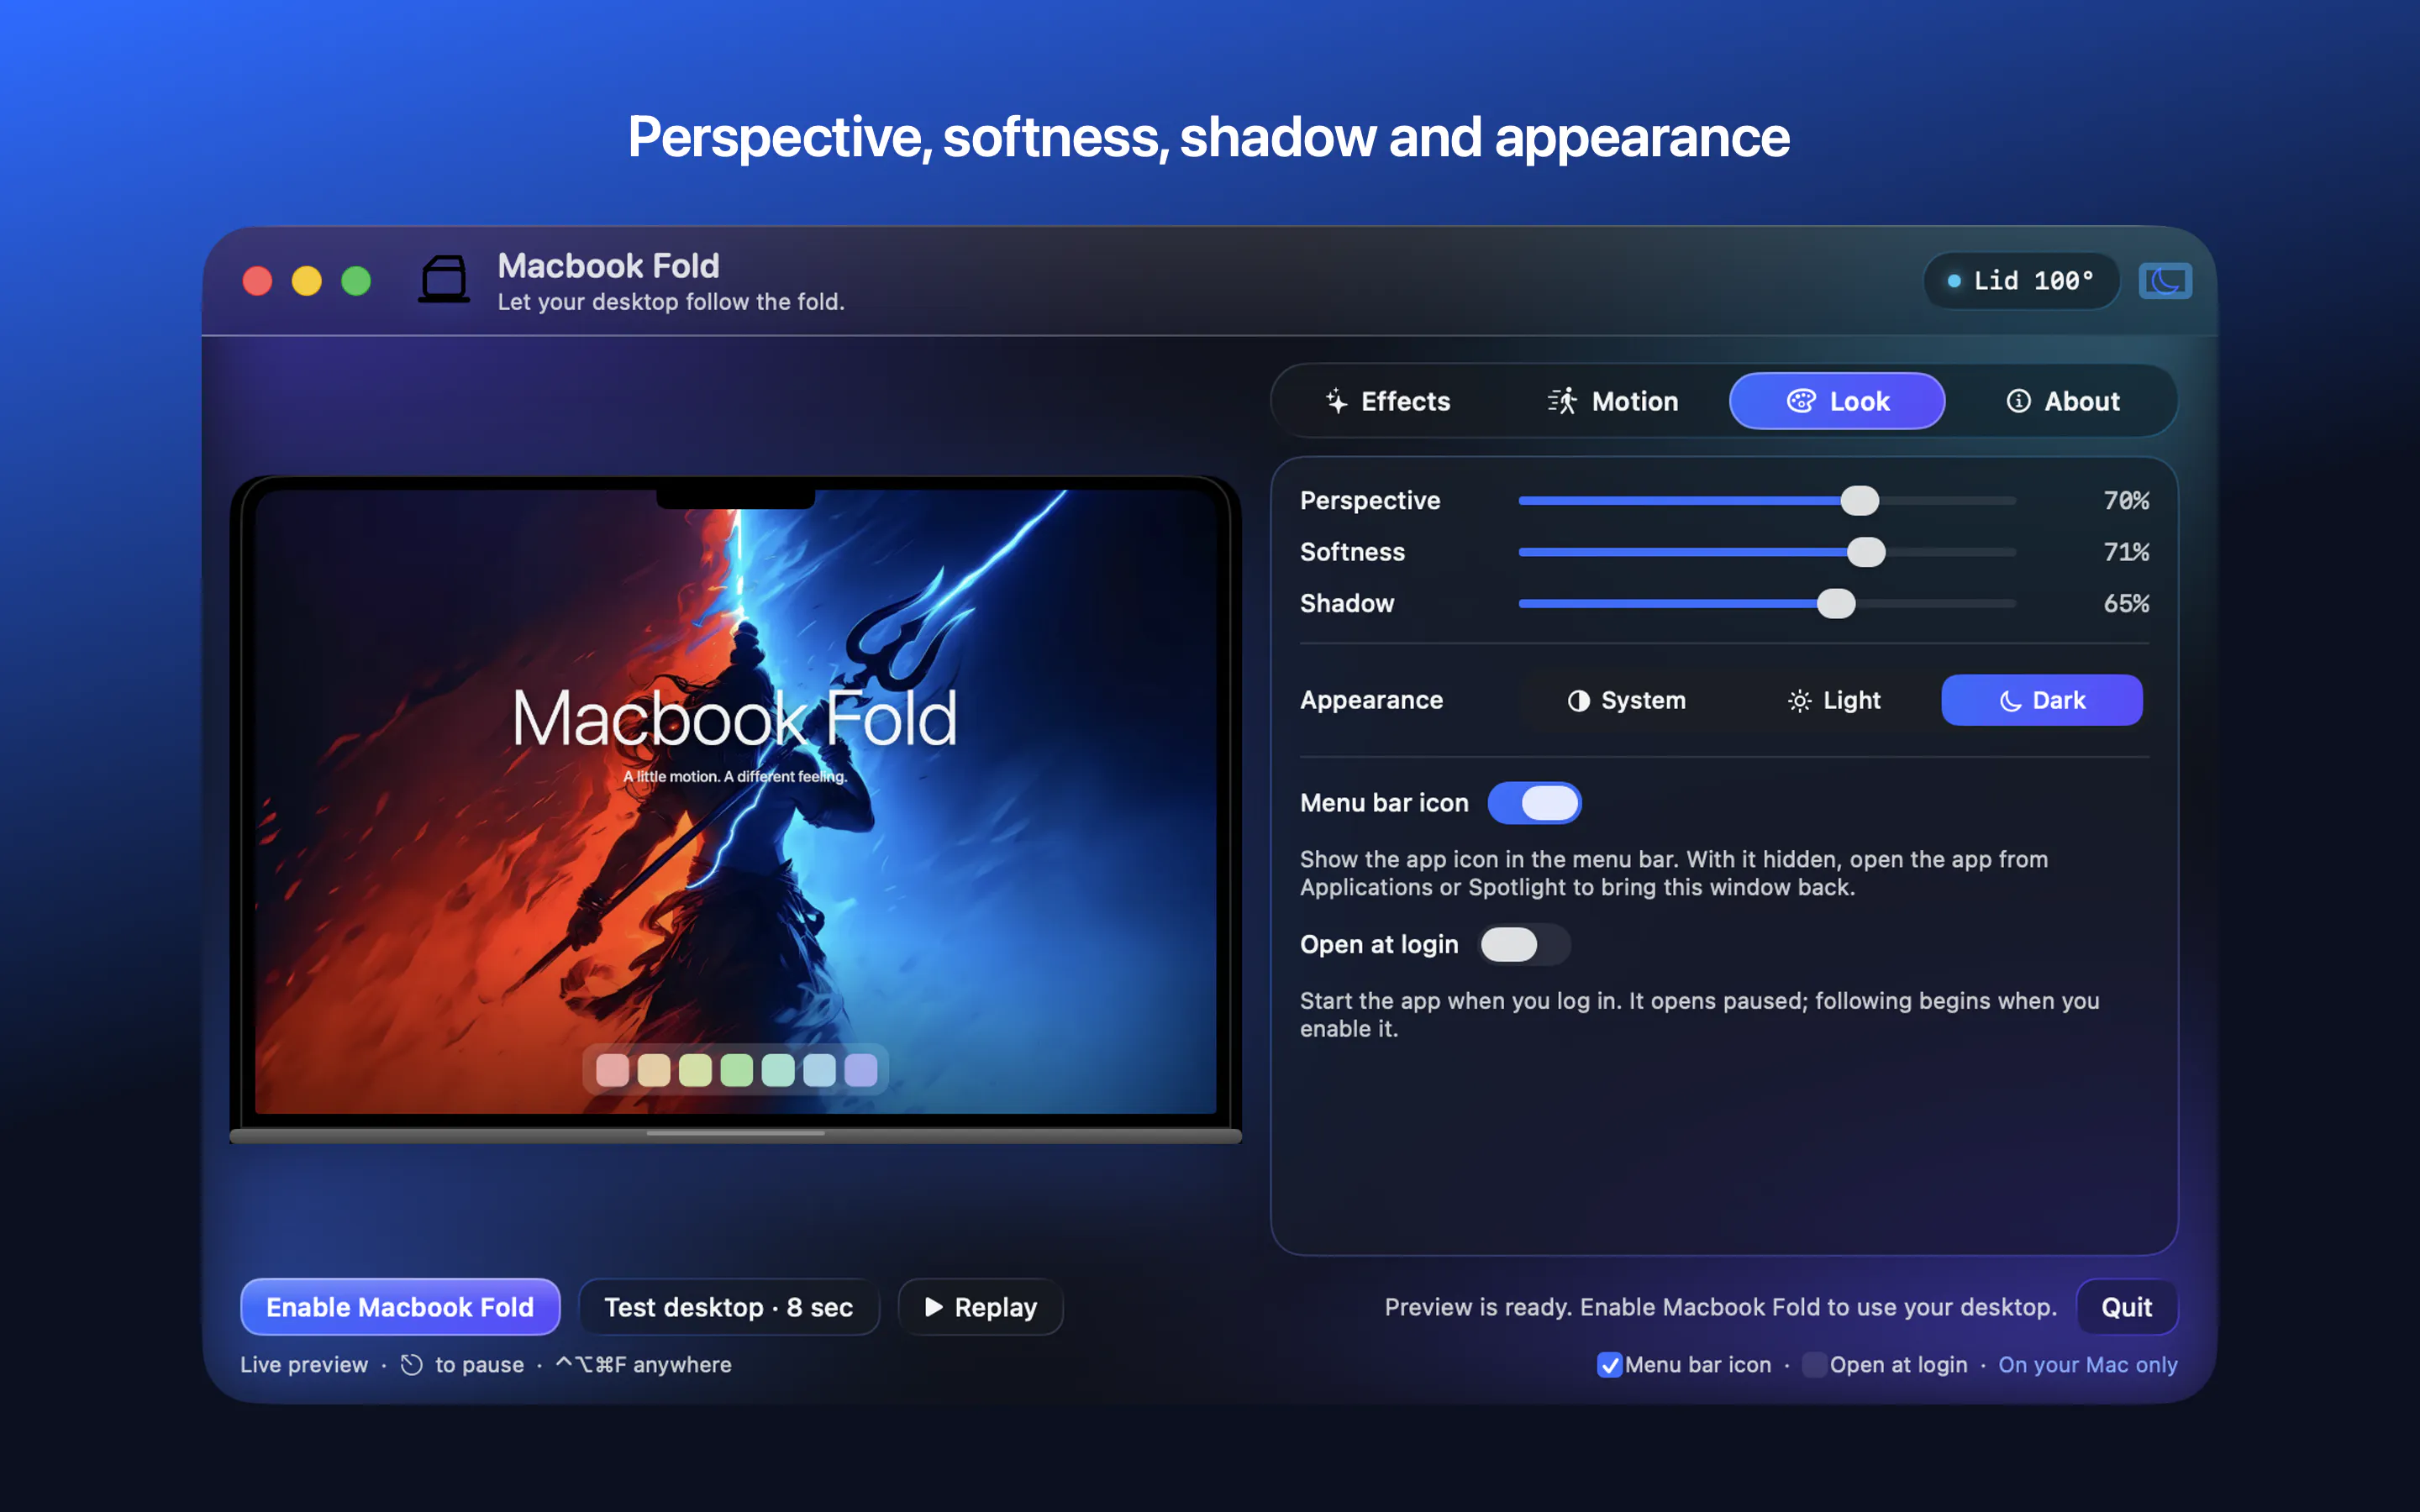Click the green zoom window button

(356, 281)
